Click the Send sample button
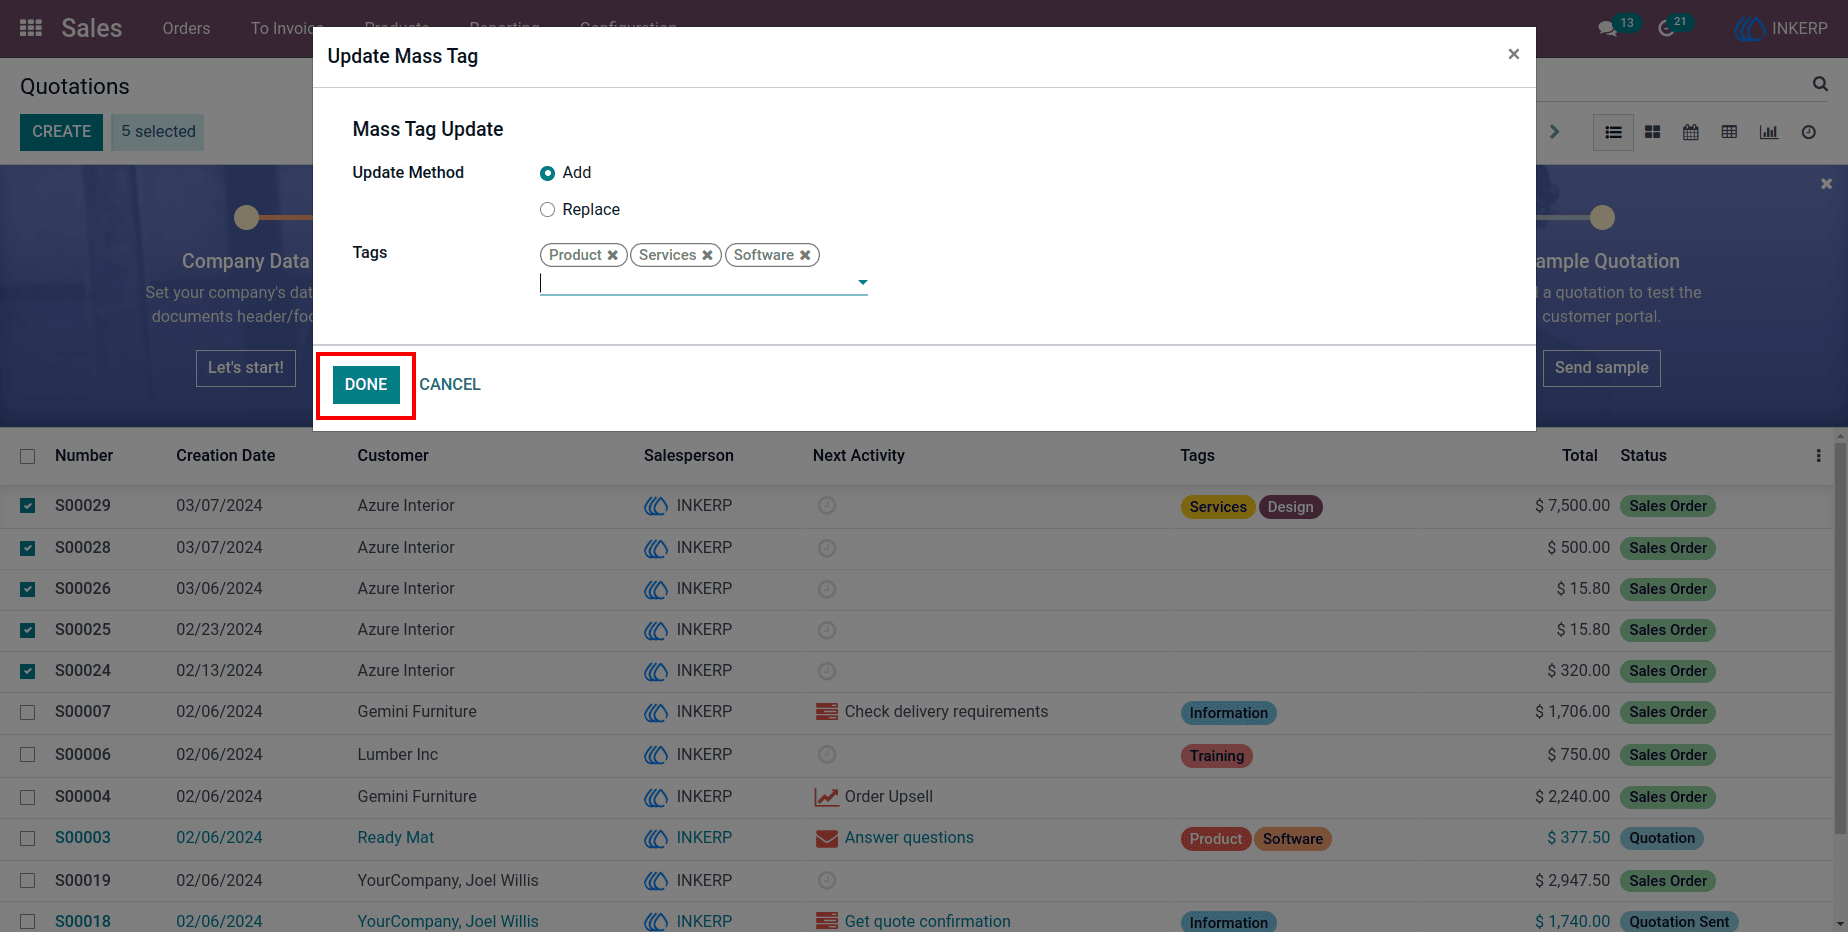The image size is (1848, 932). 1601,368
